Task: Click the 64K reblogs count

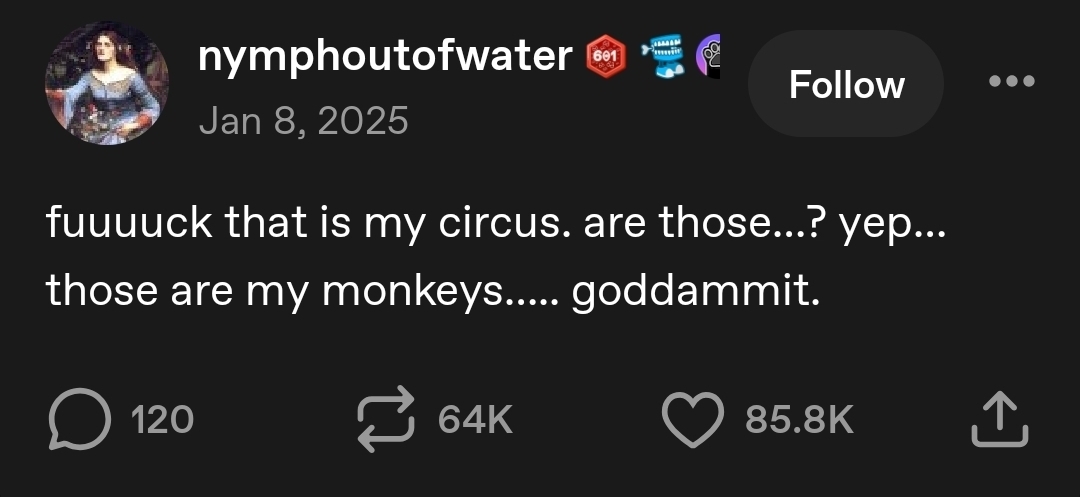Action: tap(475, 420)
